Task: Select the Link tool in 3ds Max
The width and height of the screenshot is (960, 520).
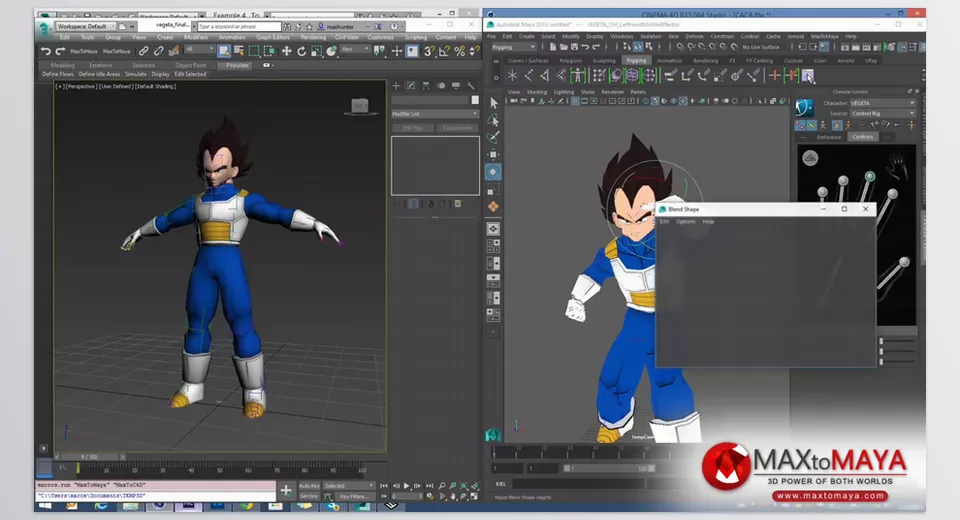Action: 143,51
